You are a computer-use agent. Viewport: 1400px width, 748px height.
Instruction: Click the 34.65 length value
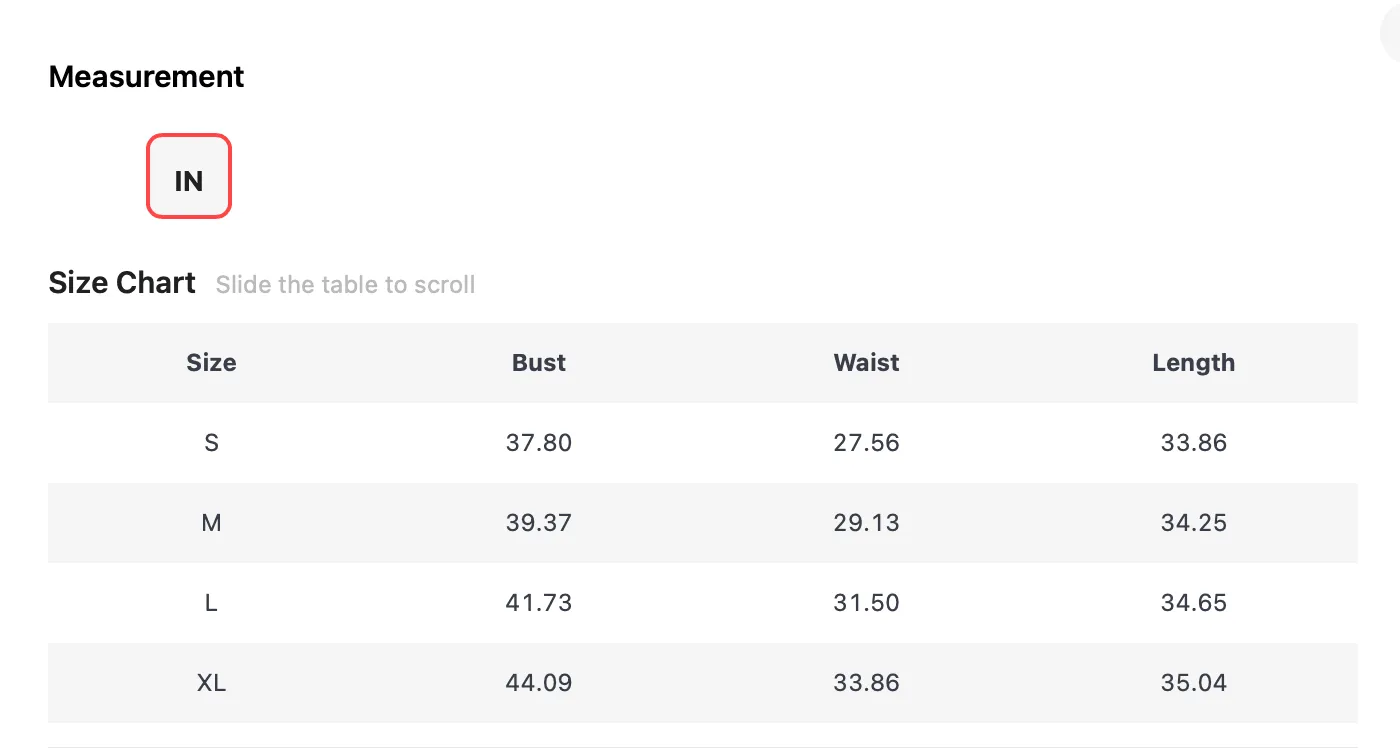1194,602
